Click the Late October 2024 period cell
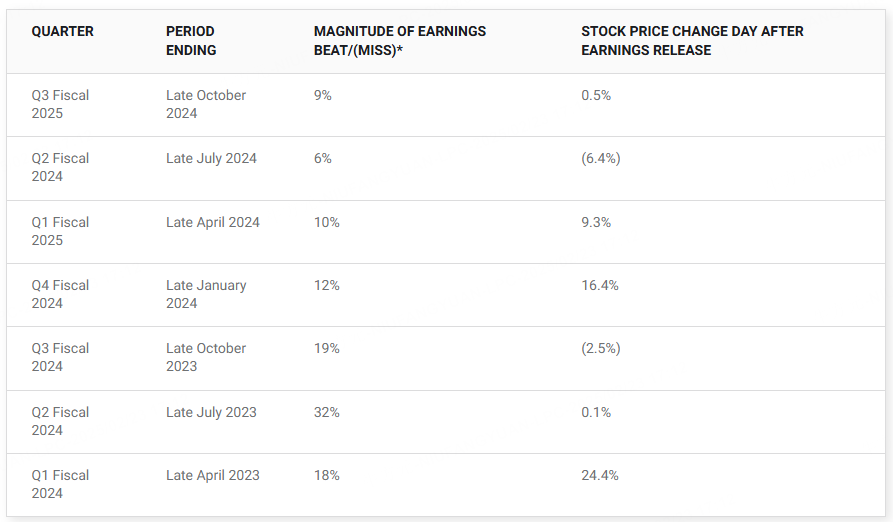 click(206, 104)
